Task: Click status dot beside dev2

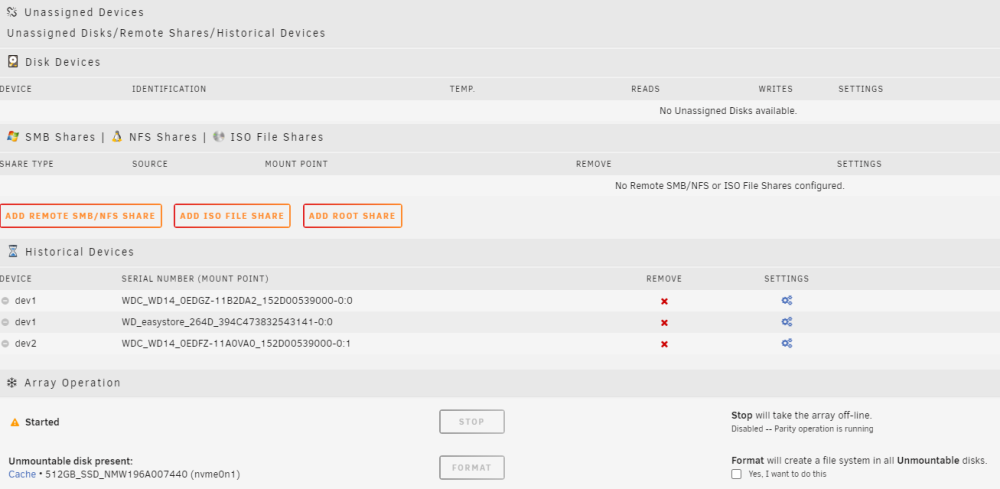Action: pyautogui.click(x=5, y=344)
